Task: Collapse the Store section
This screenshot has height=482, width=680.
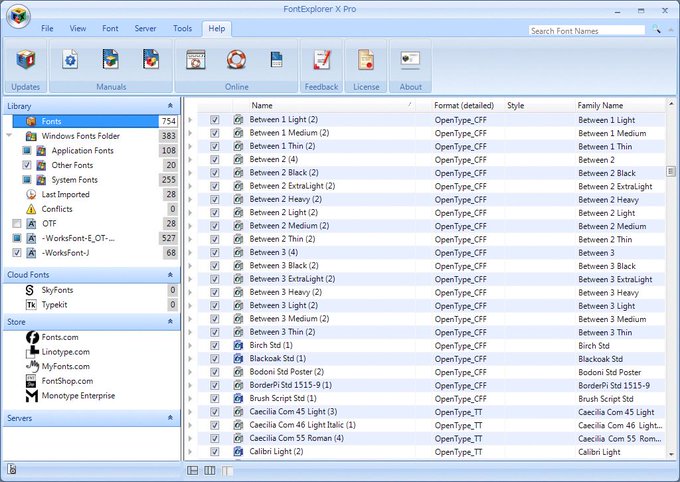Action: click(170, 321)
